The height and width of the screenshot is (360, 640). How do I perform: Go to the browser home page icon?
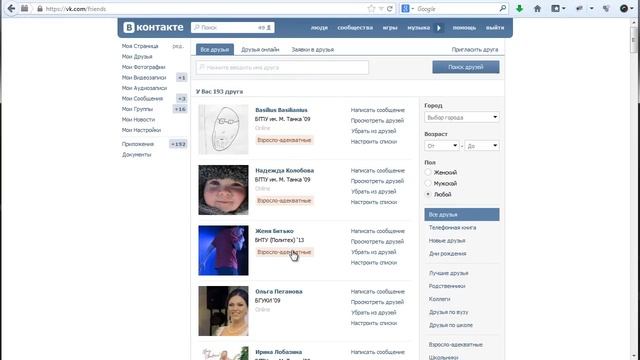[537, 9]
